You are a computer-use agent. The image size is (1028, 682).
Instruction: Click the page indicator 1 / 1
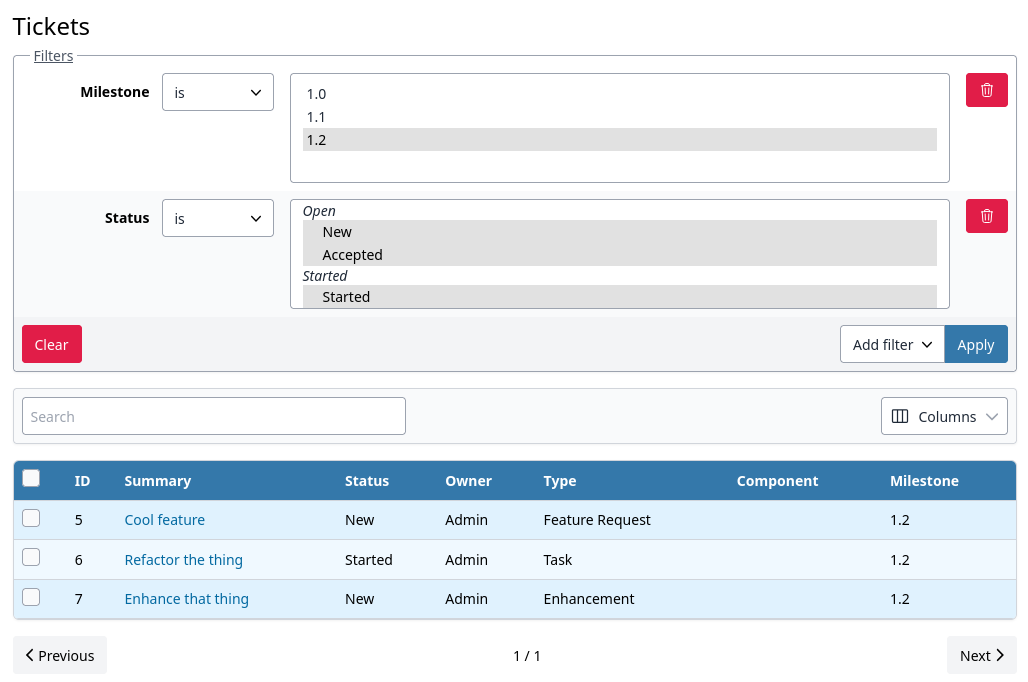point(526,656)
